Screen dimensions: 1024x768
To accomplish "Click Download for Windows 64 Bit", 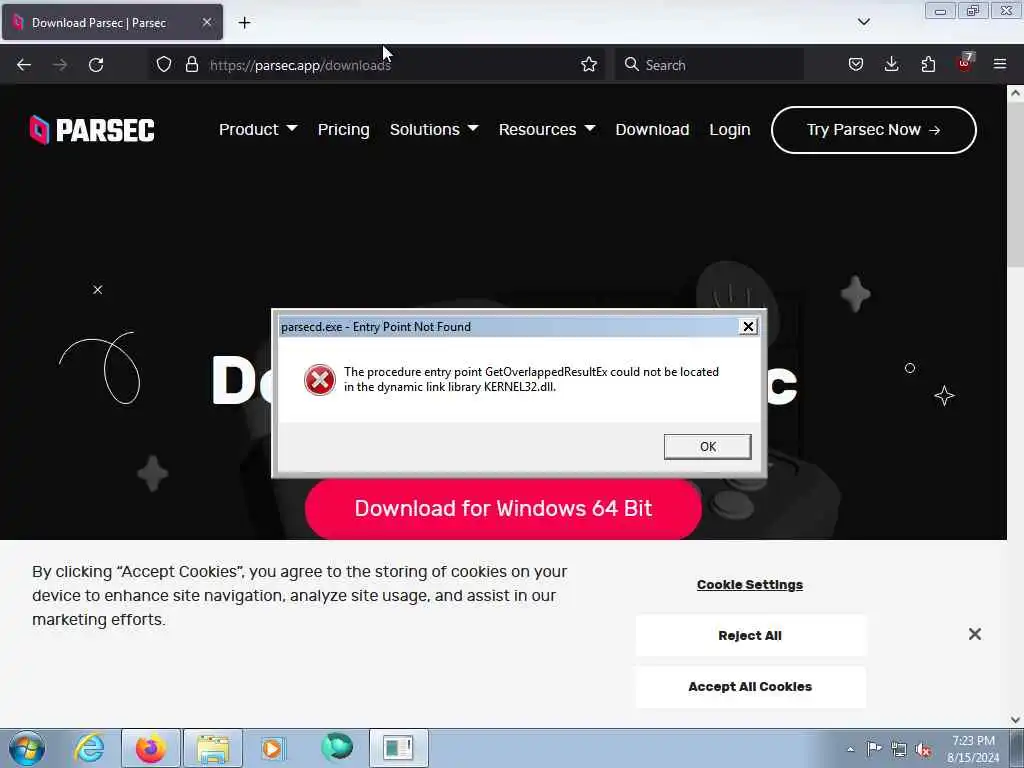I will (x=503, y=509).
